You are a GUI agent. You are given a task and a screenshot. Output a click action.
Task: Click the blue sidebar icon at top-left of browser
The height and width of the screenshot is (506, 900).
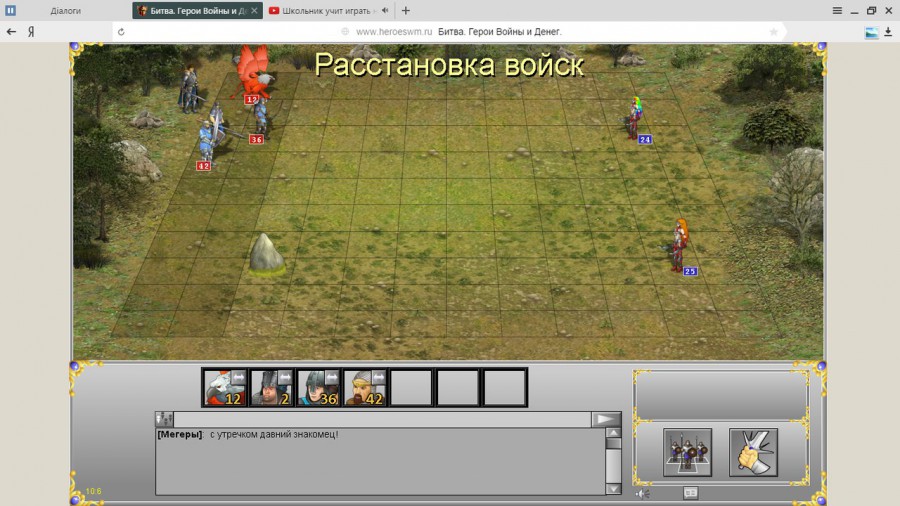click(x=10, y=10)
